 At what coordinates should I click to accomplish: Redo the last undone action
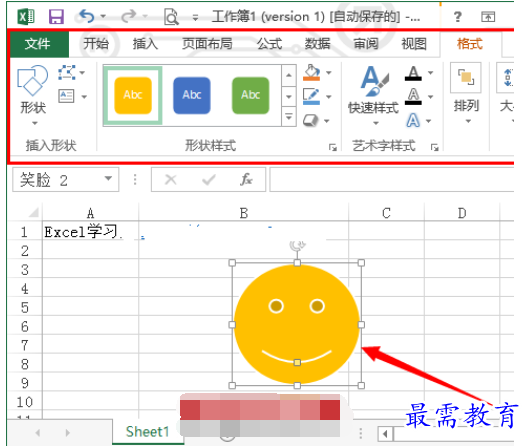(x=129, y=16)
